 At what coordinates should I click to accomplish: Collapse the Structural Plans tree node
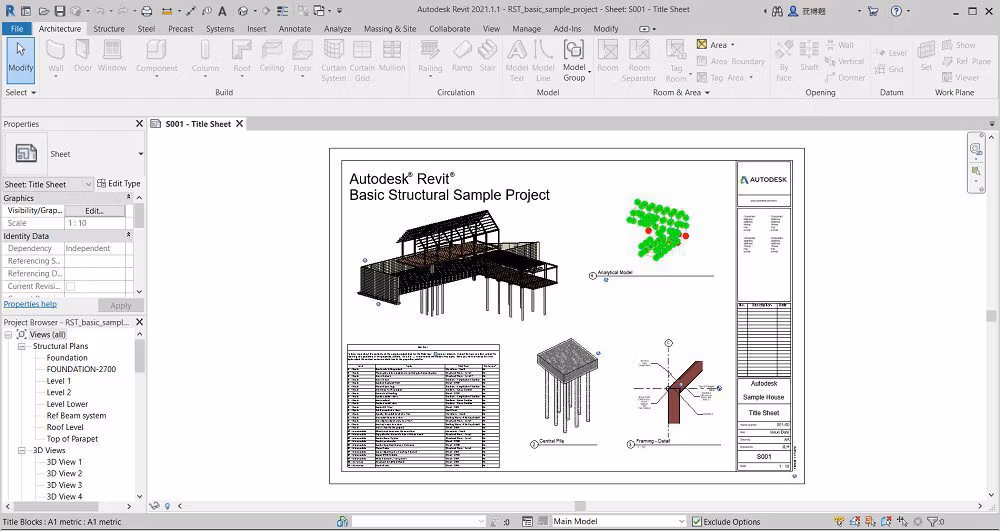click(22, 346)
